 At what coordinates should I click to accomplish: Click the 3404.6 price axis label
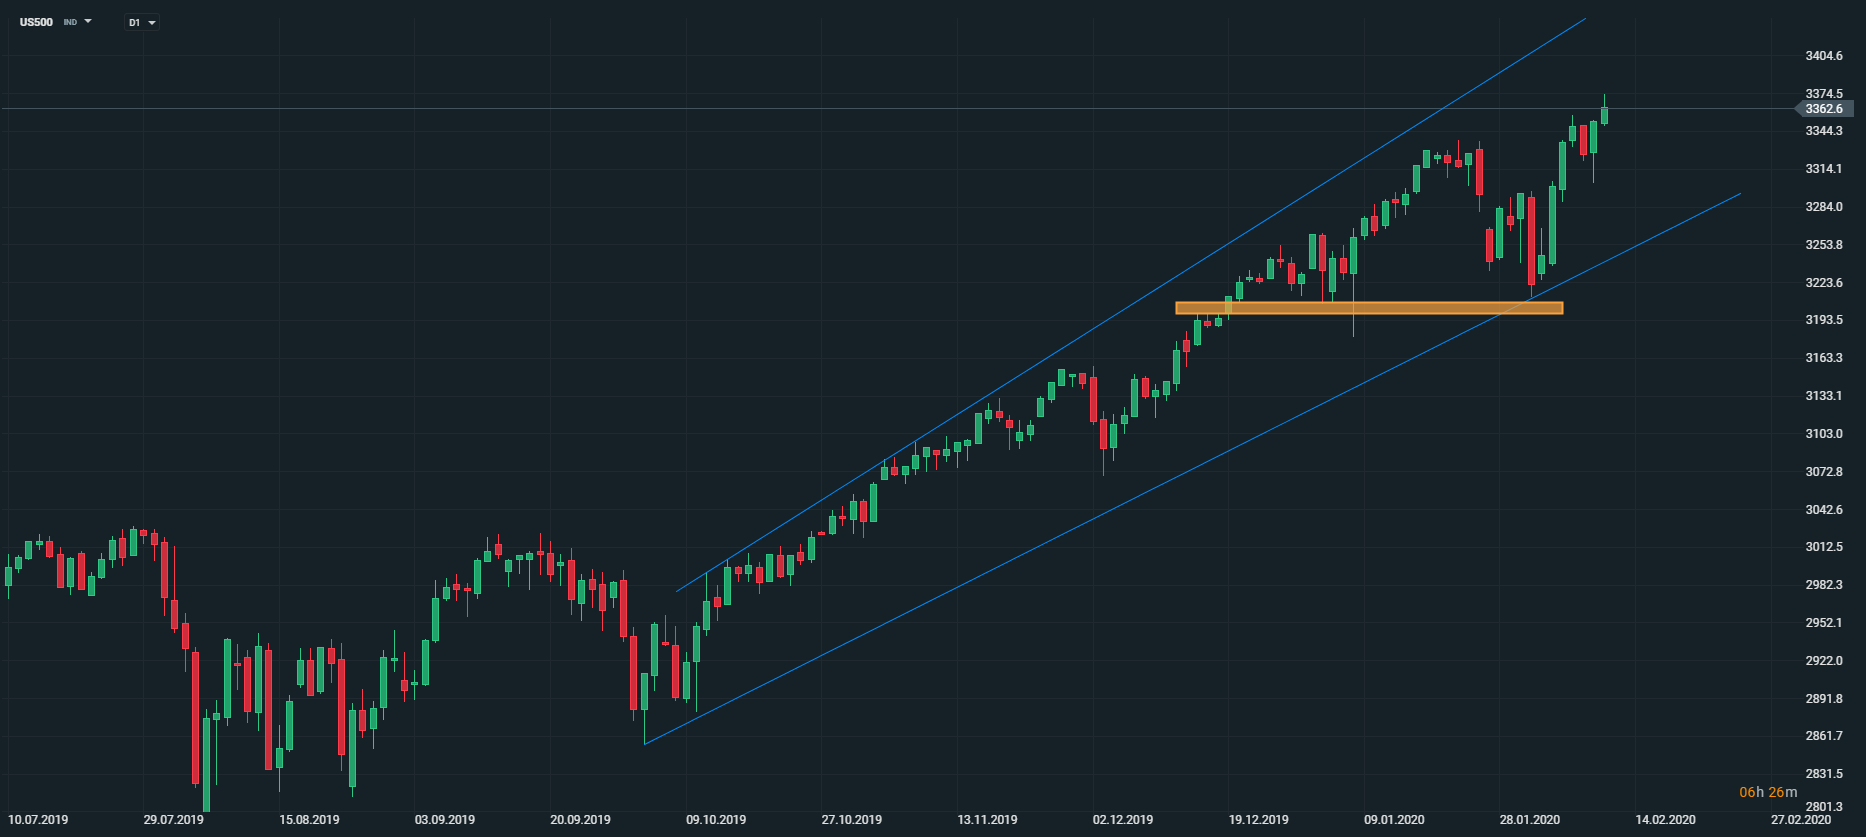[1824, 56]
